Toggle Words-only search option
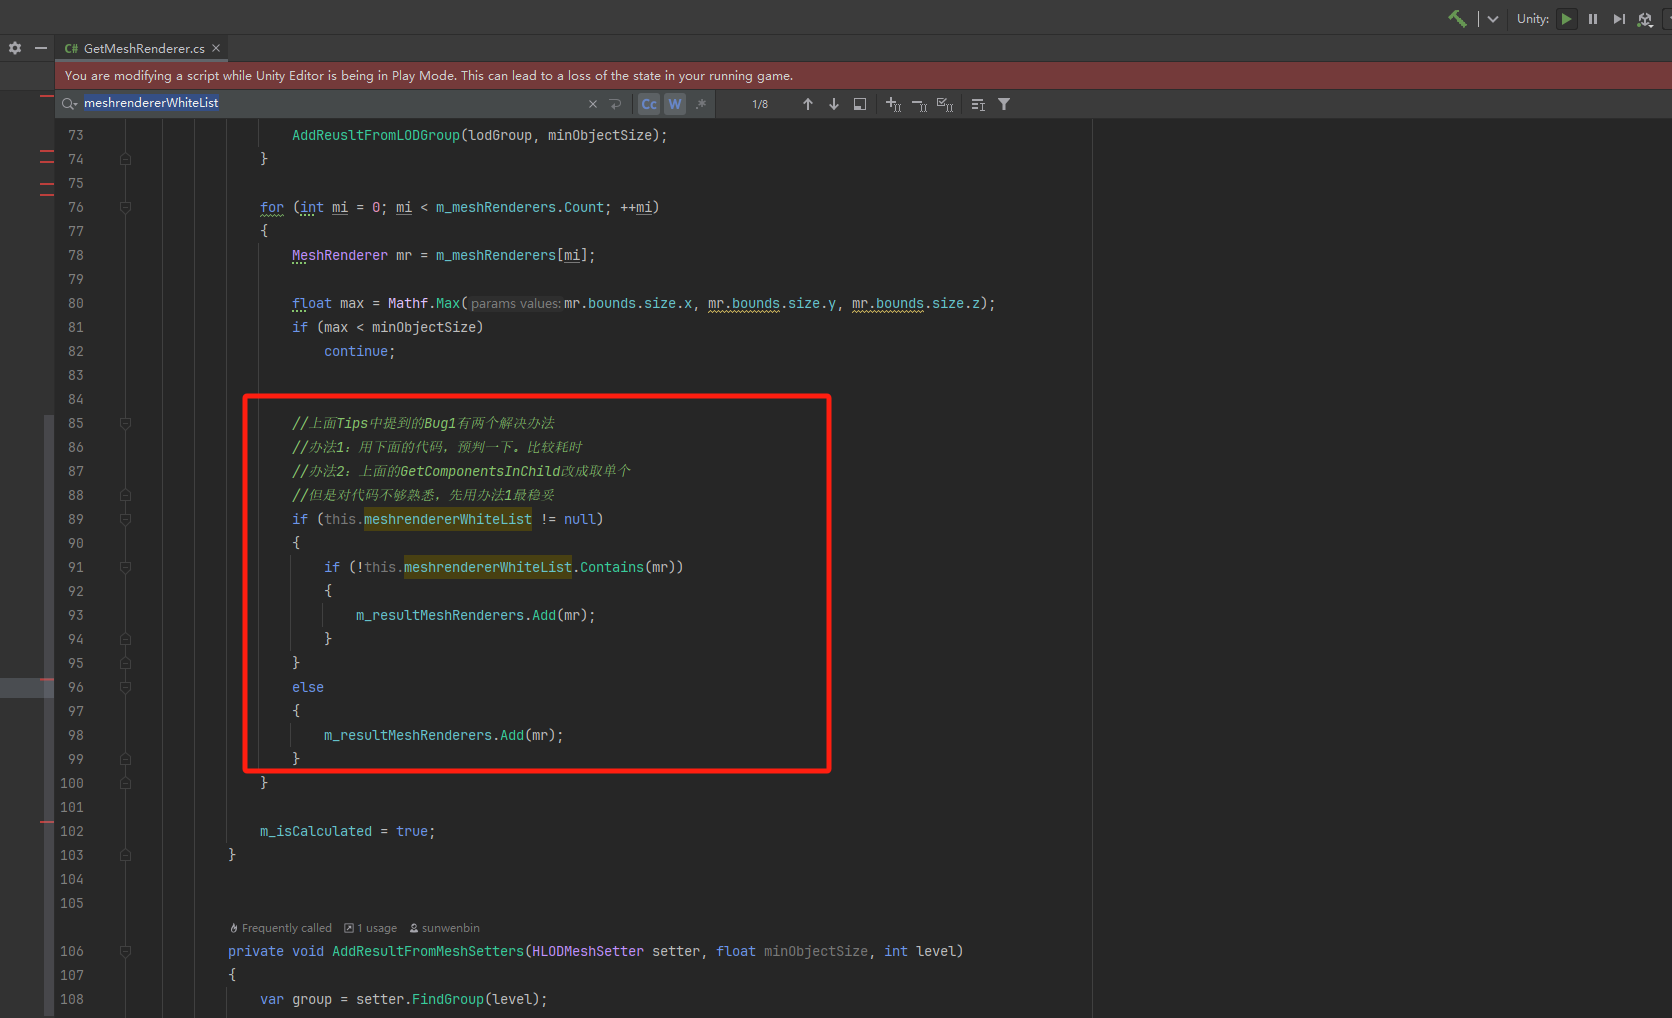 pos(675,104)
